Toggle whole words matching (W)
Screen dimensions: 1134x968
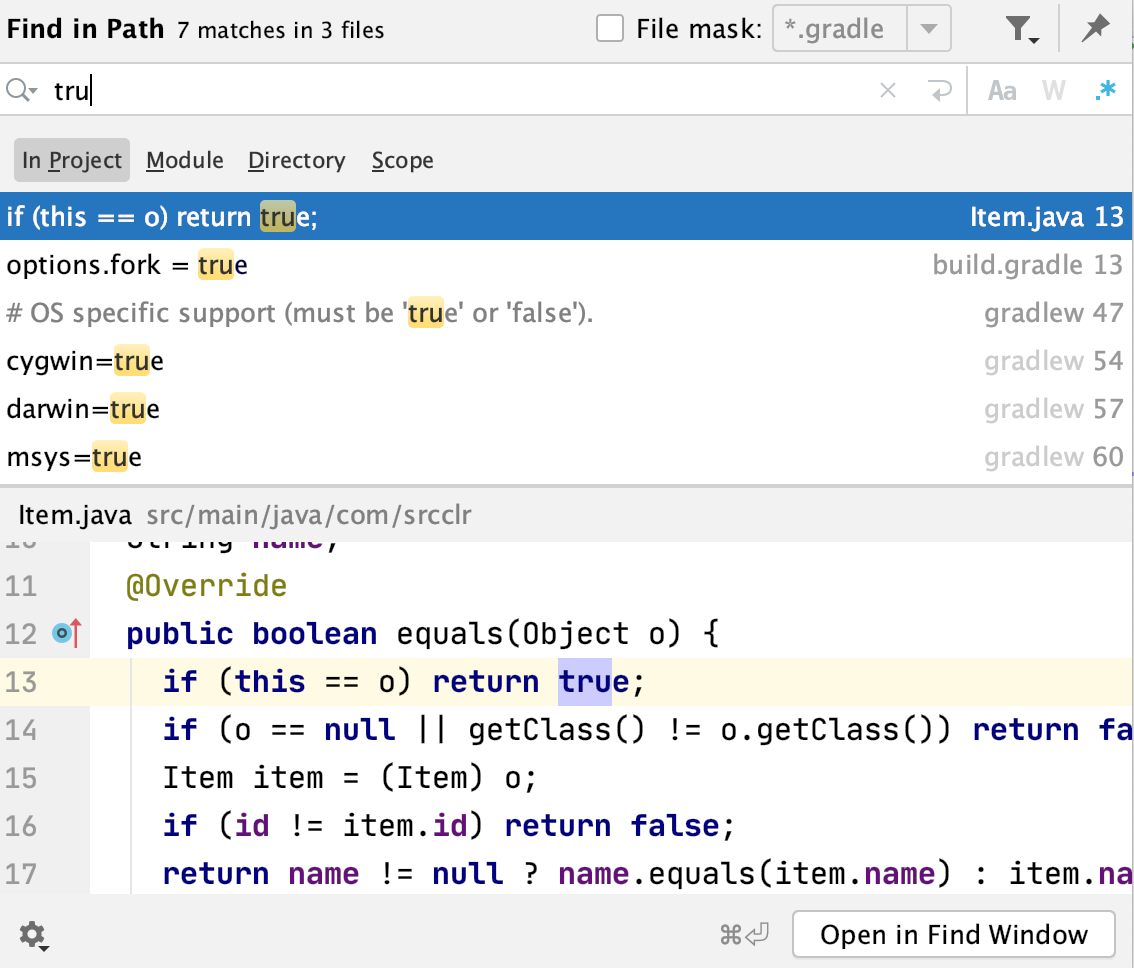pos(1053,90)
